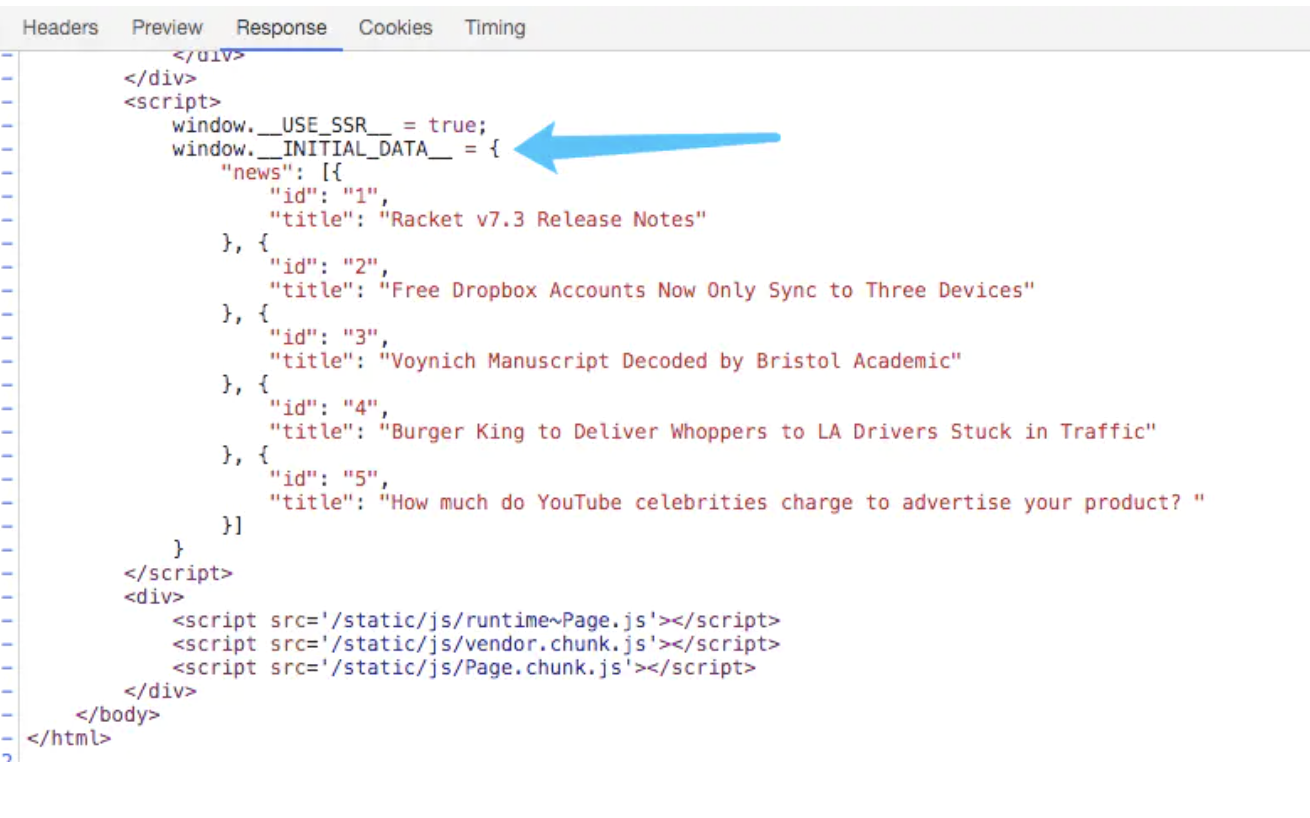Click the "id": "3" line
This screenshot has height=818, width=1310.
coord(328,338)
